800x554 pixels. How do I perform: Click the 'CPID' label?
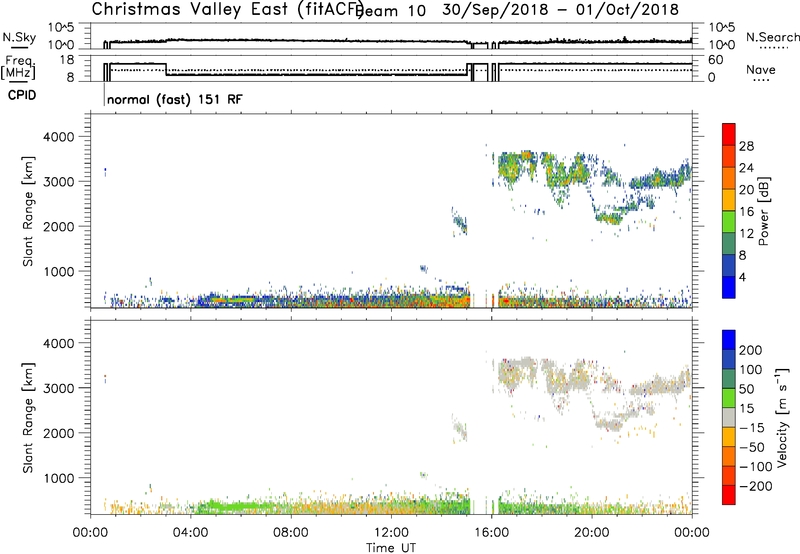tap(22, 95)
